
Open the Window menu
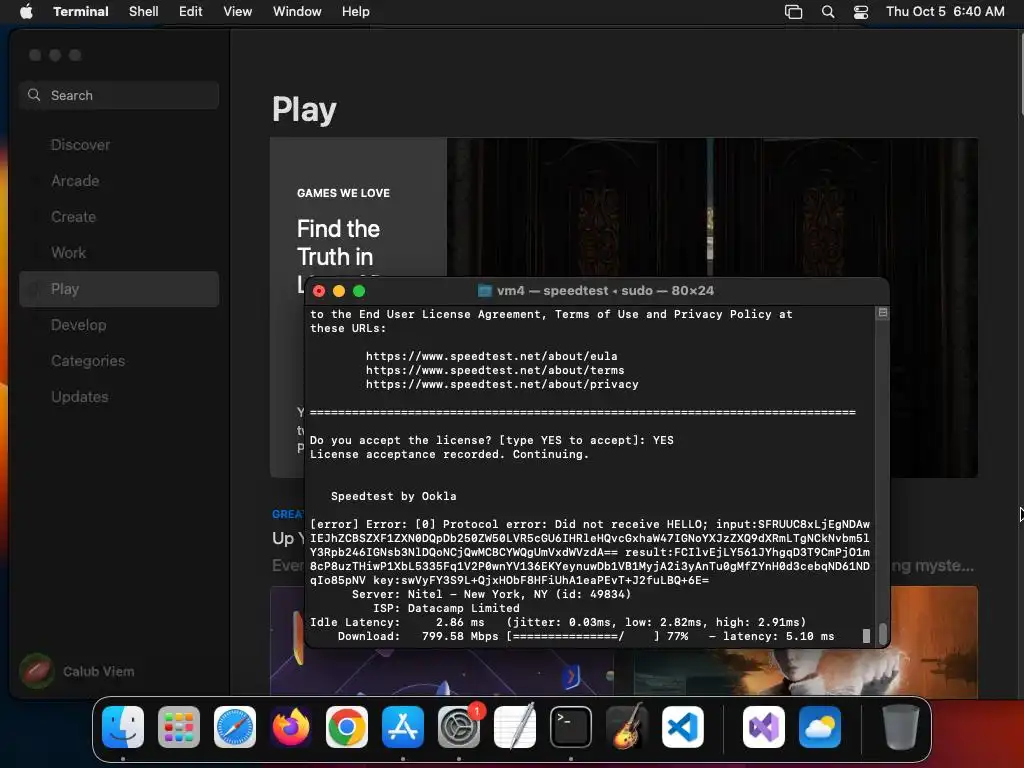coord(296,11)
